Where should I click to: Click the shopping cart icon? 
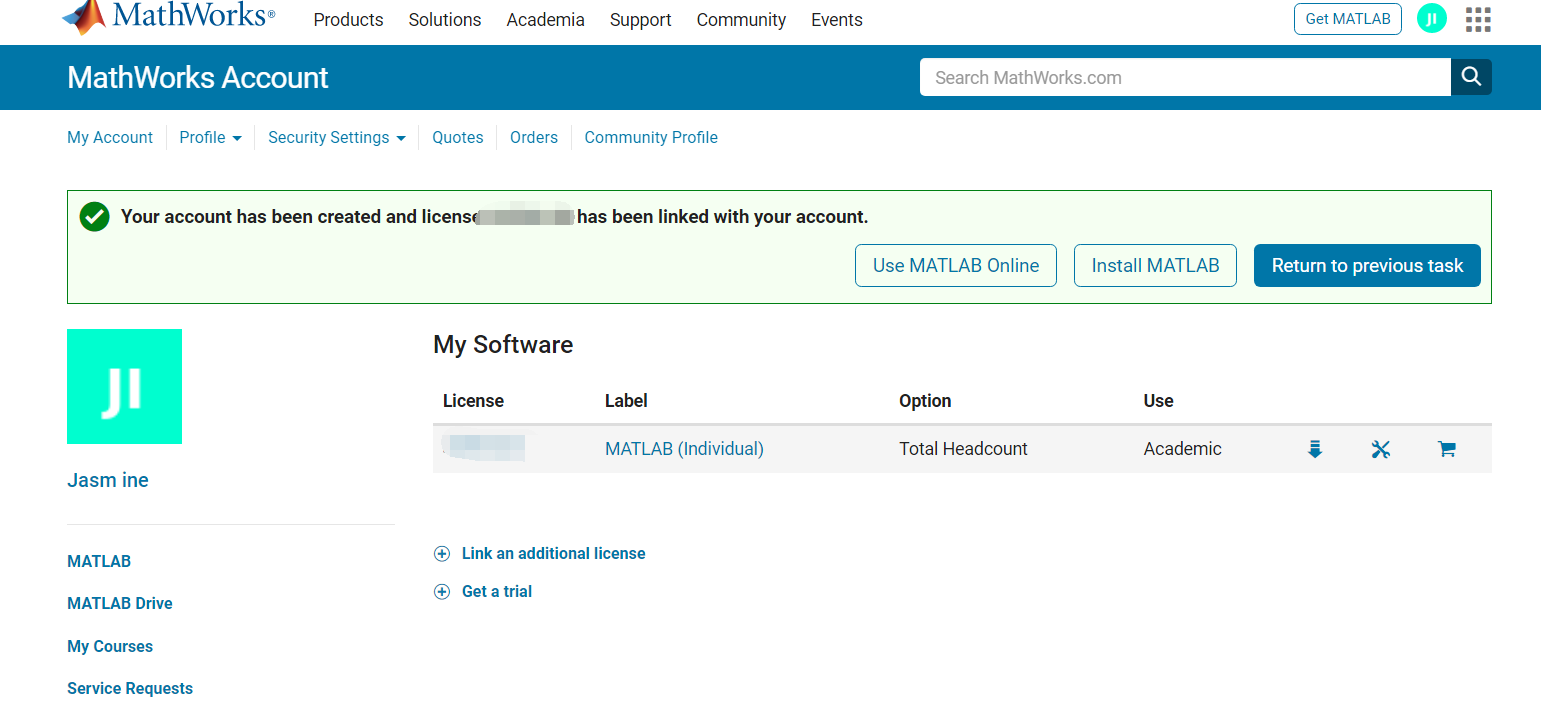tap(1446, 450)
